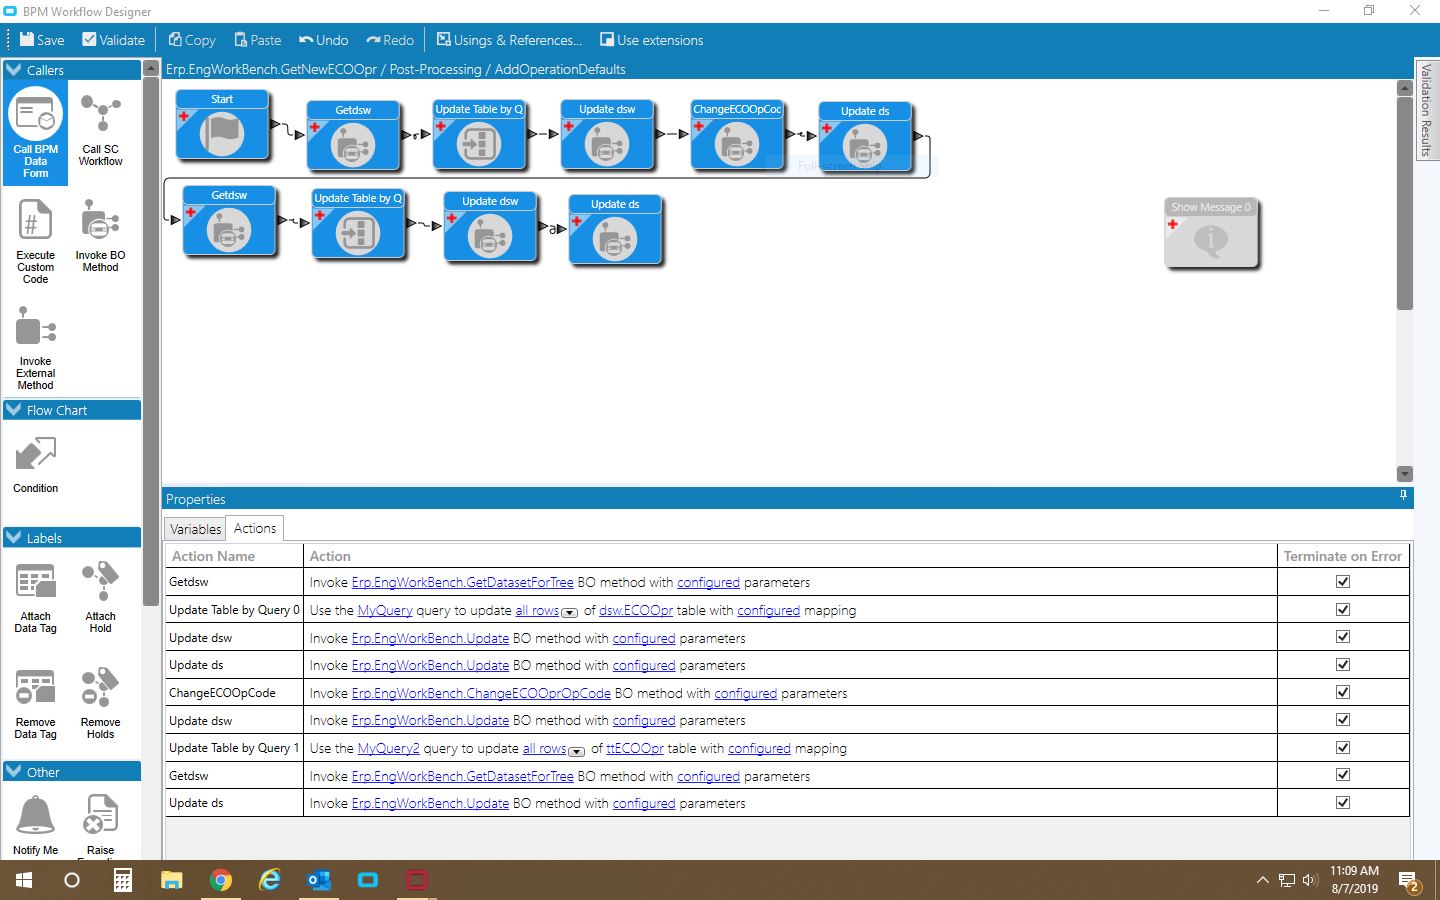Select the Remove Holds item
Viewport: 1440px width, 900px height.
100,703
